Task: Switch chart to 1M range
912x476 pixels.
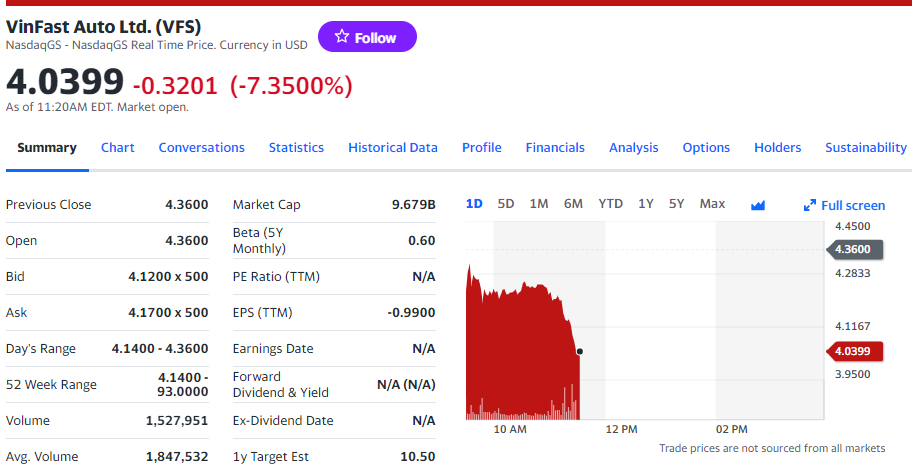Action: (x=539, y=204)
